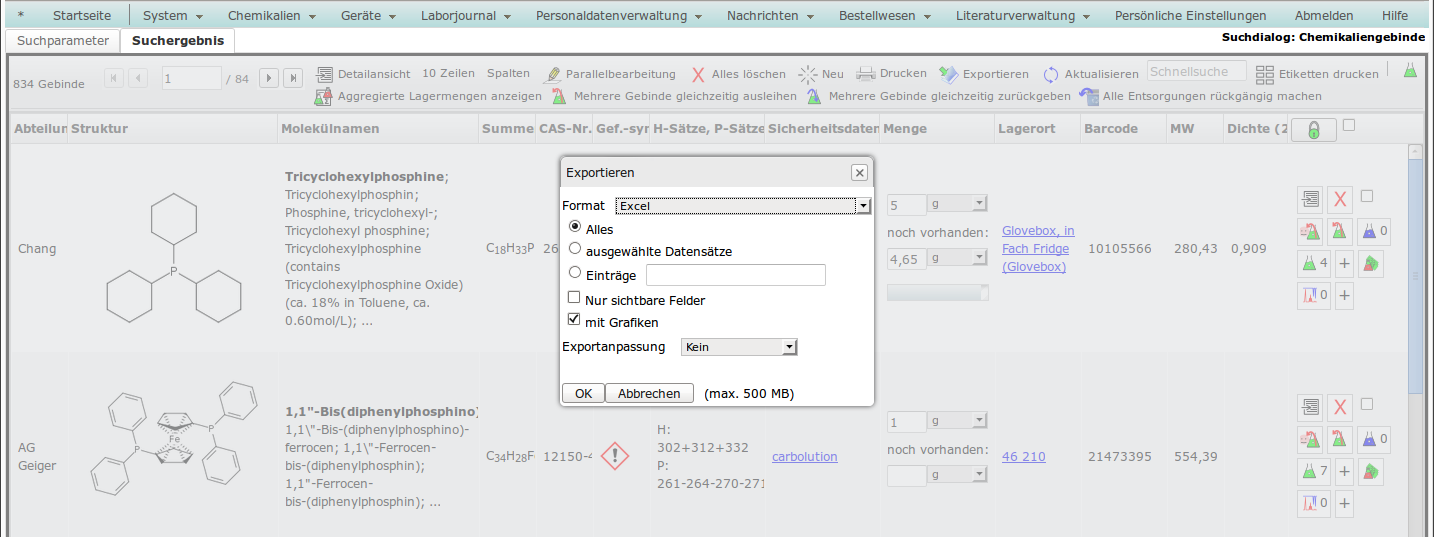Click the Drucken printer icon
1434x537 pixels.
[x=865, y=74]
